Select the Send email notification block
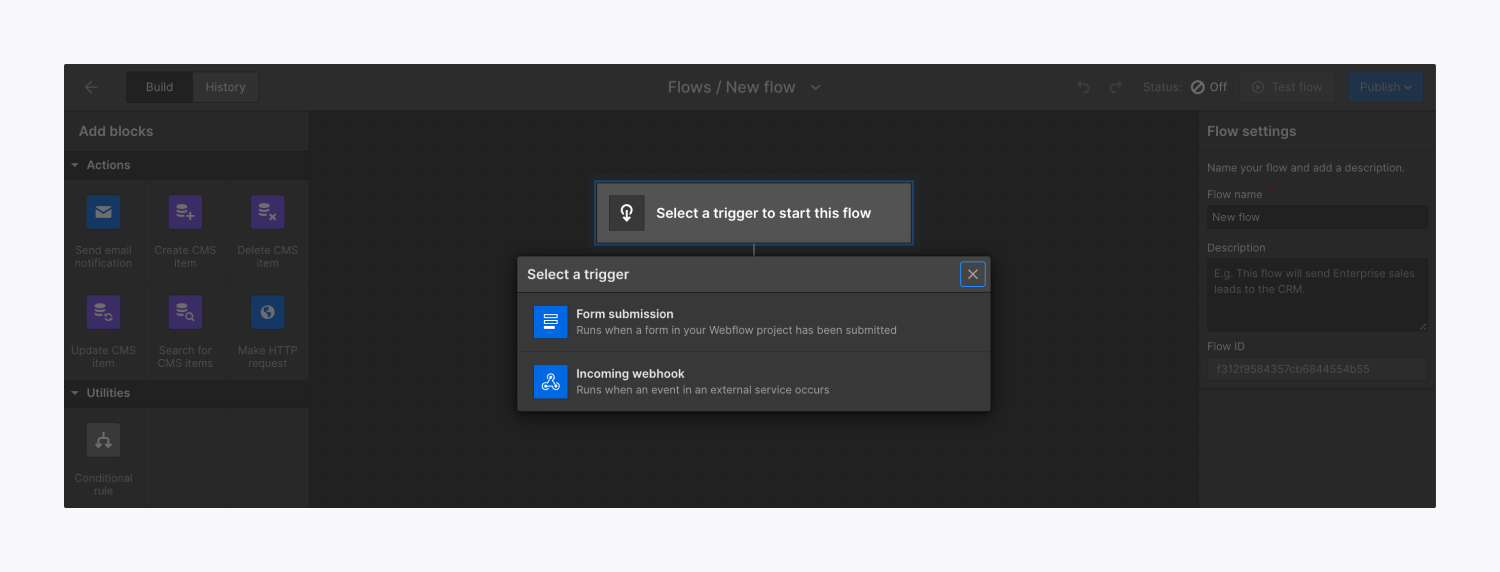The height and width of the screenshot is (572, 1500). click(x=104, y=230)
